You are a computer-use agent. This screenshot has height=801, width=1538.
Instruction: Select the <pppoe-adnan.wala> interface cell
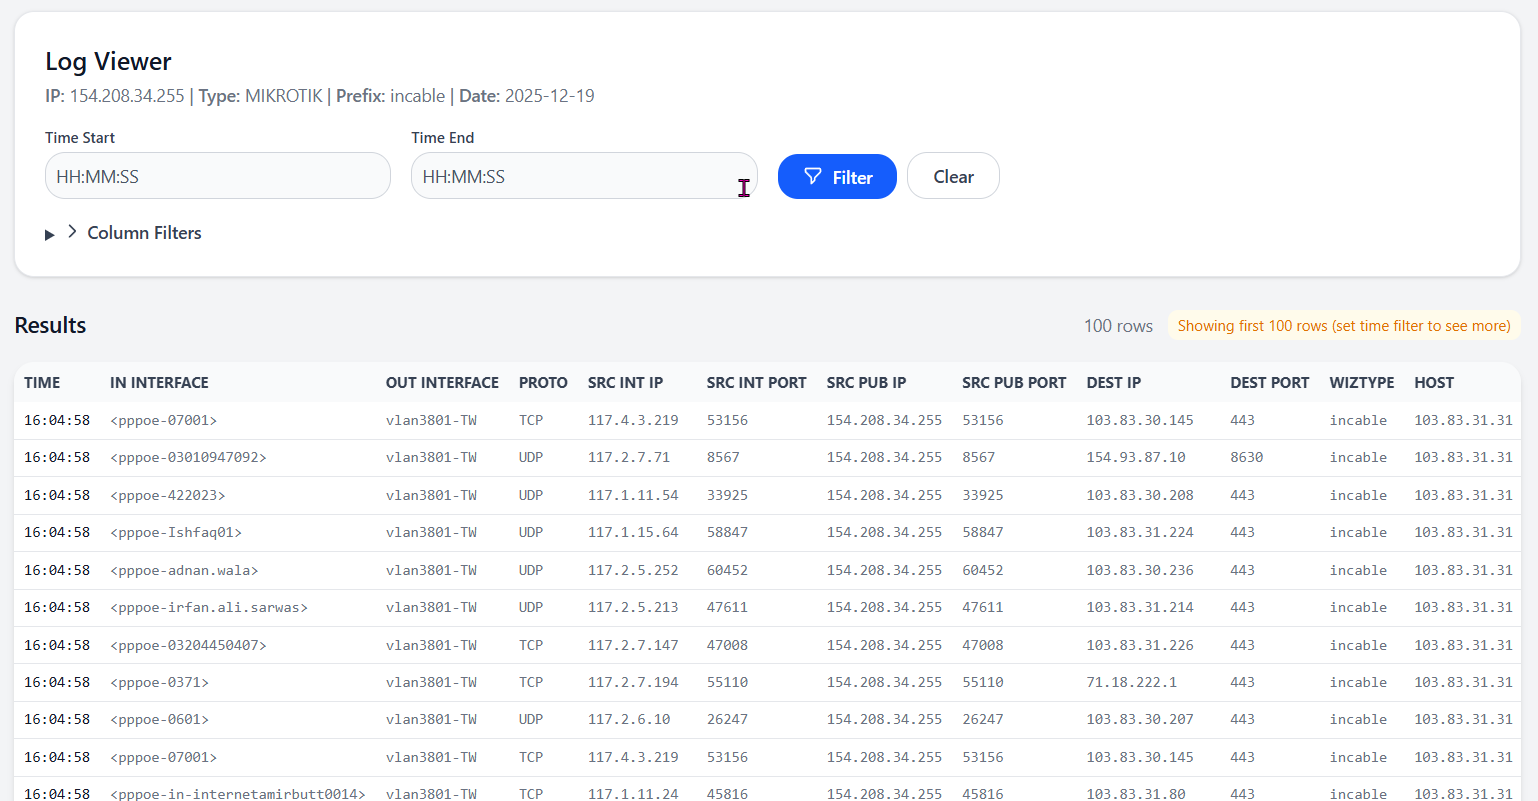coord(184,570)
